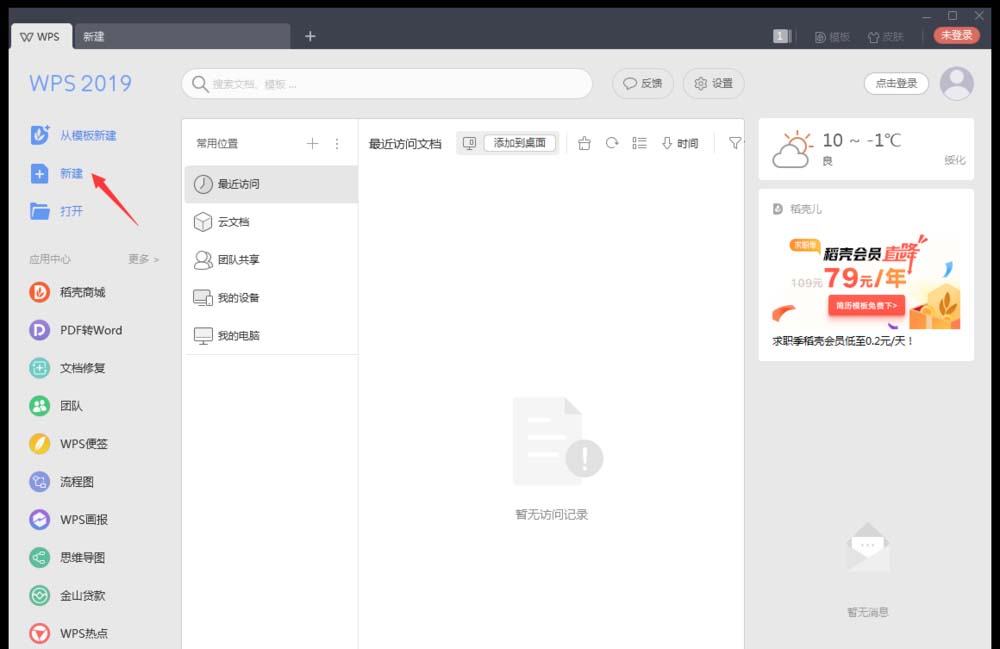Click the 点击登录 button
This screenshot has width=1000, height=649.
point(896,84)
